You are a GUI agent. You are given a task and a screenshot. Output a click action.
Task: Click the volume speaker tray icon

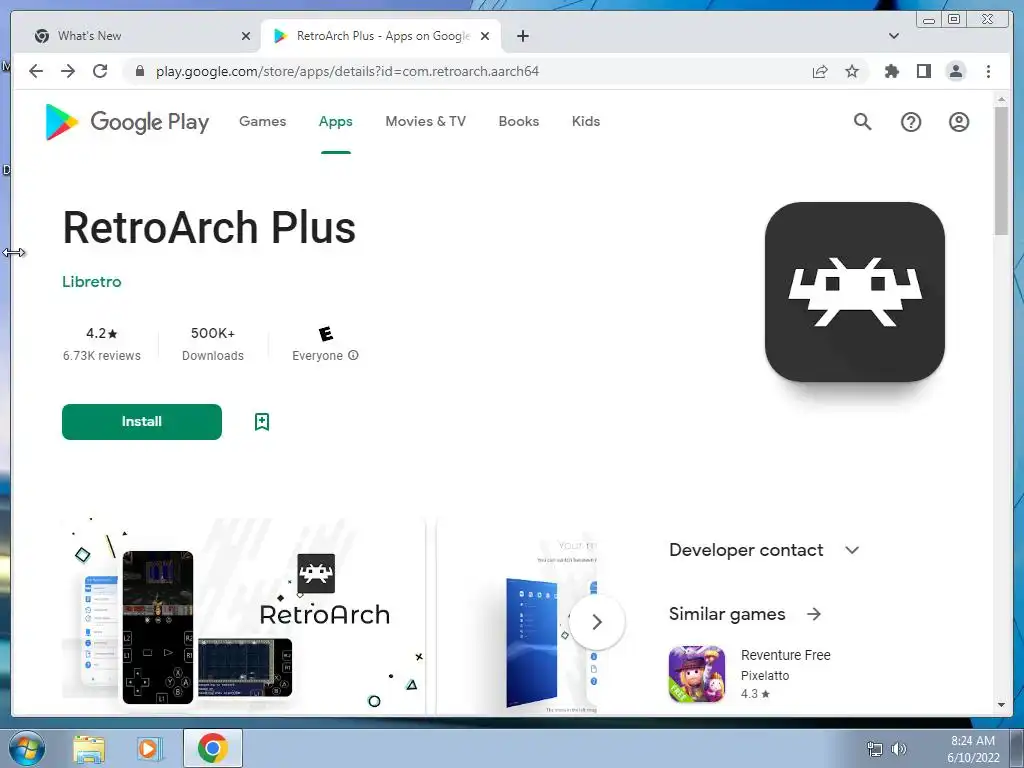(x=899, y=749)
